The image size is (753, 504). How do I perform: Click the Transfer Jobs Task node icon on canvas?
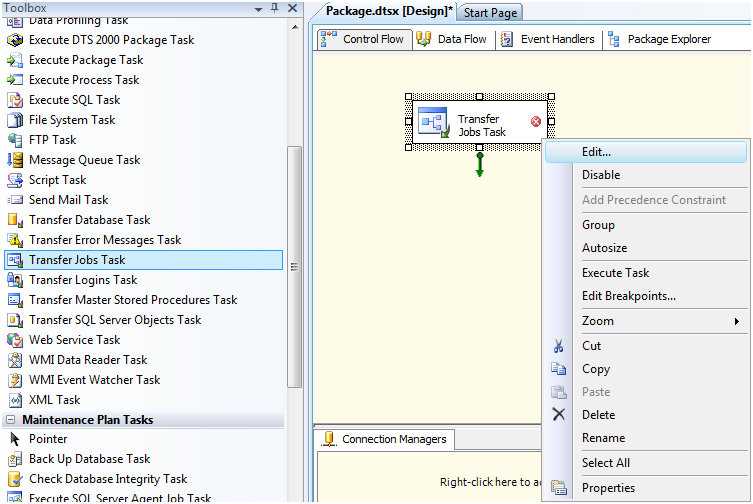pyautogui.click(x=434, y=123)
